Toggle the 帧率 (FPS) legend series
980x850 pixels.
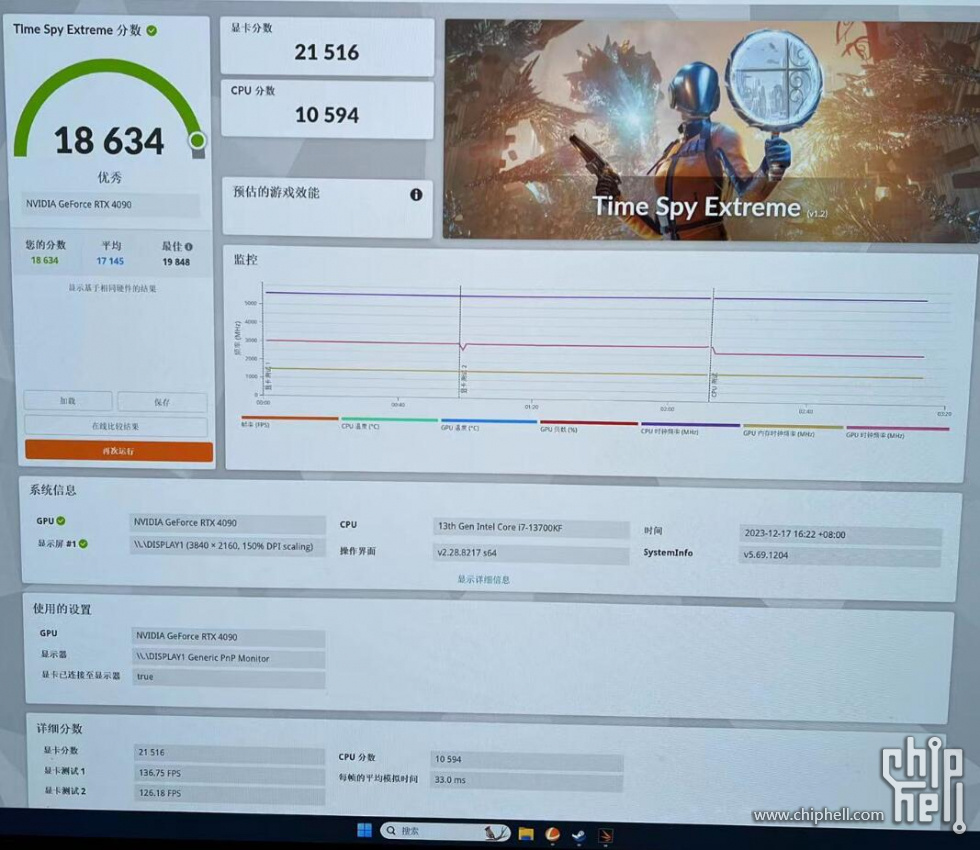tap(289, 421)
